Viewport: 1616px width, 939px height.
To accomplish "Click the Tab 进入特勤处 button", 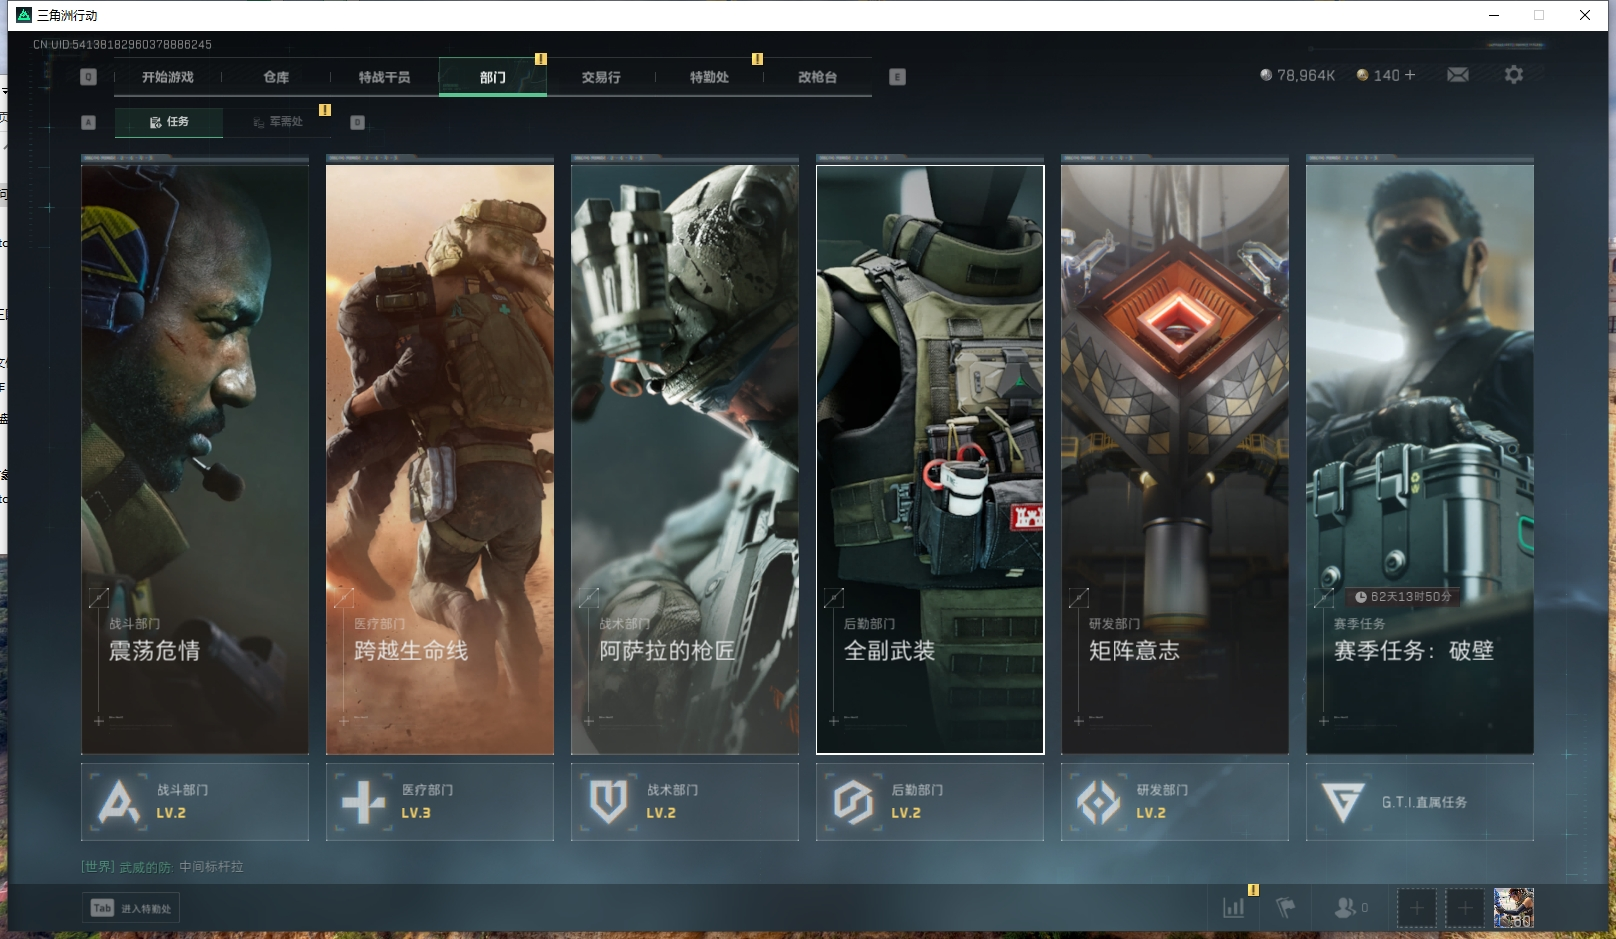I will (131, 908).
